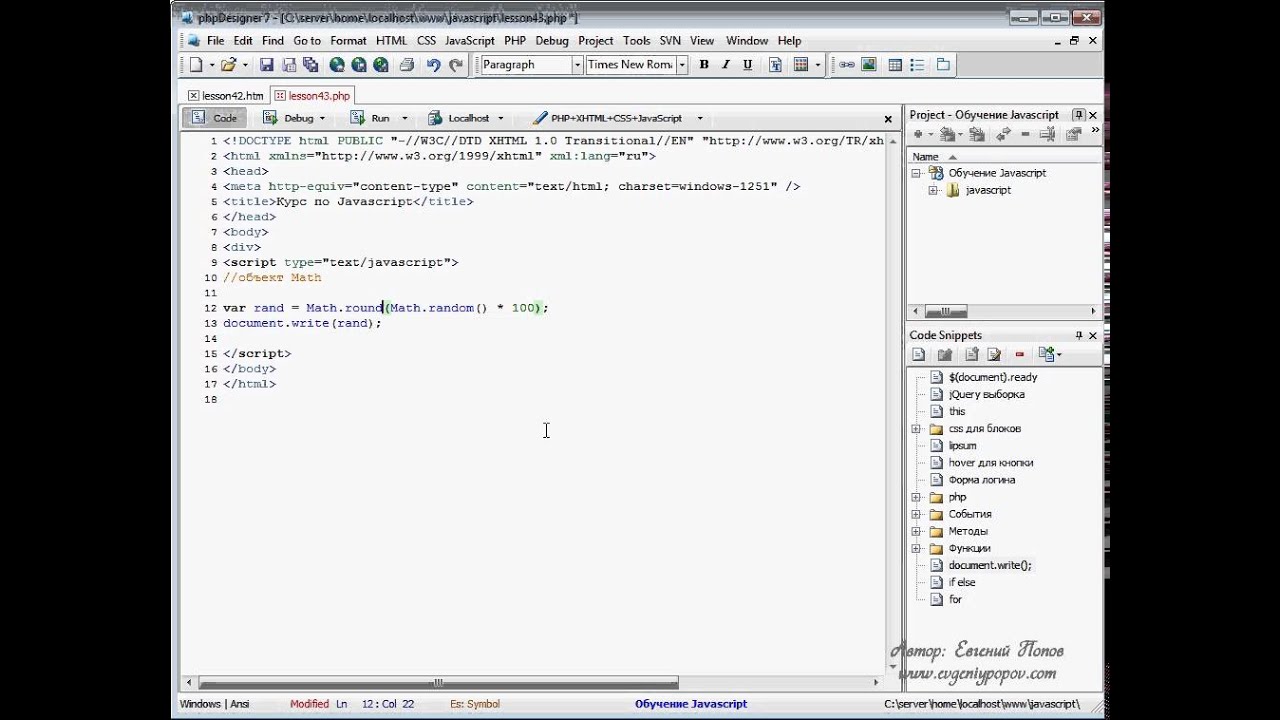The width and height of the screenshot is (1280, 720).
Task: Undo the last edit
Action: [433, 65]
